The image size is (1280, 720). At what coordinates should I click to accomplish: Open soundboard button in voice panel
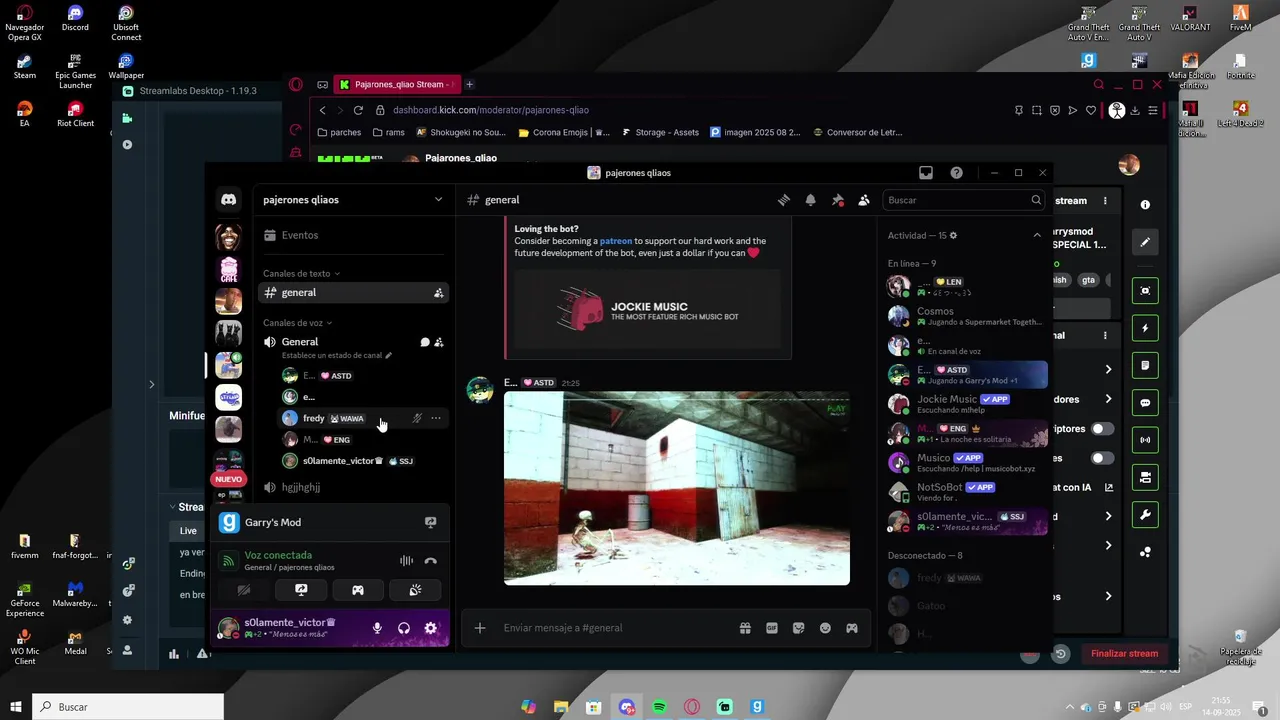(x=415, y=590)
